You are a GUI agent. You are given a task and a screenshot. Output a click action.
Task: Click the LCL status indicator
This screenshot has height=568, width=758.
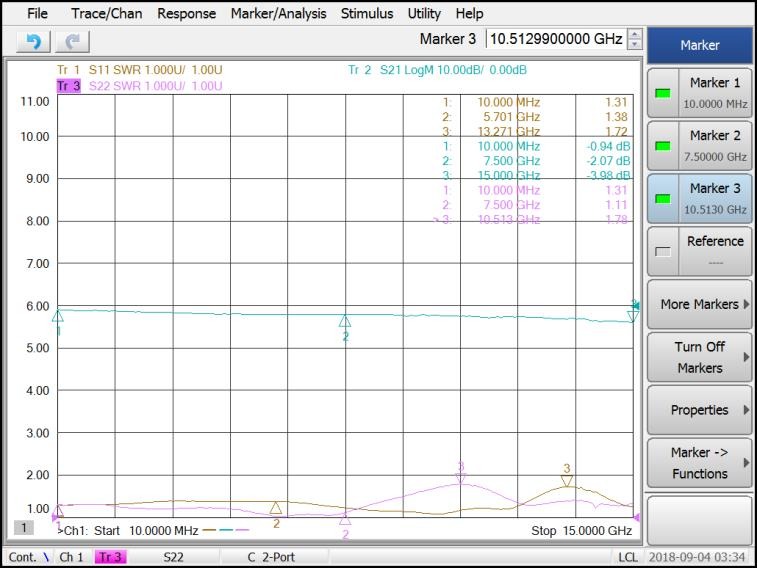tap(627, 557)
